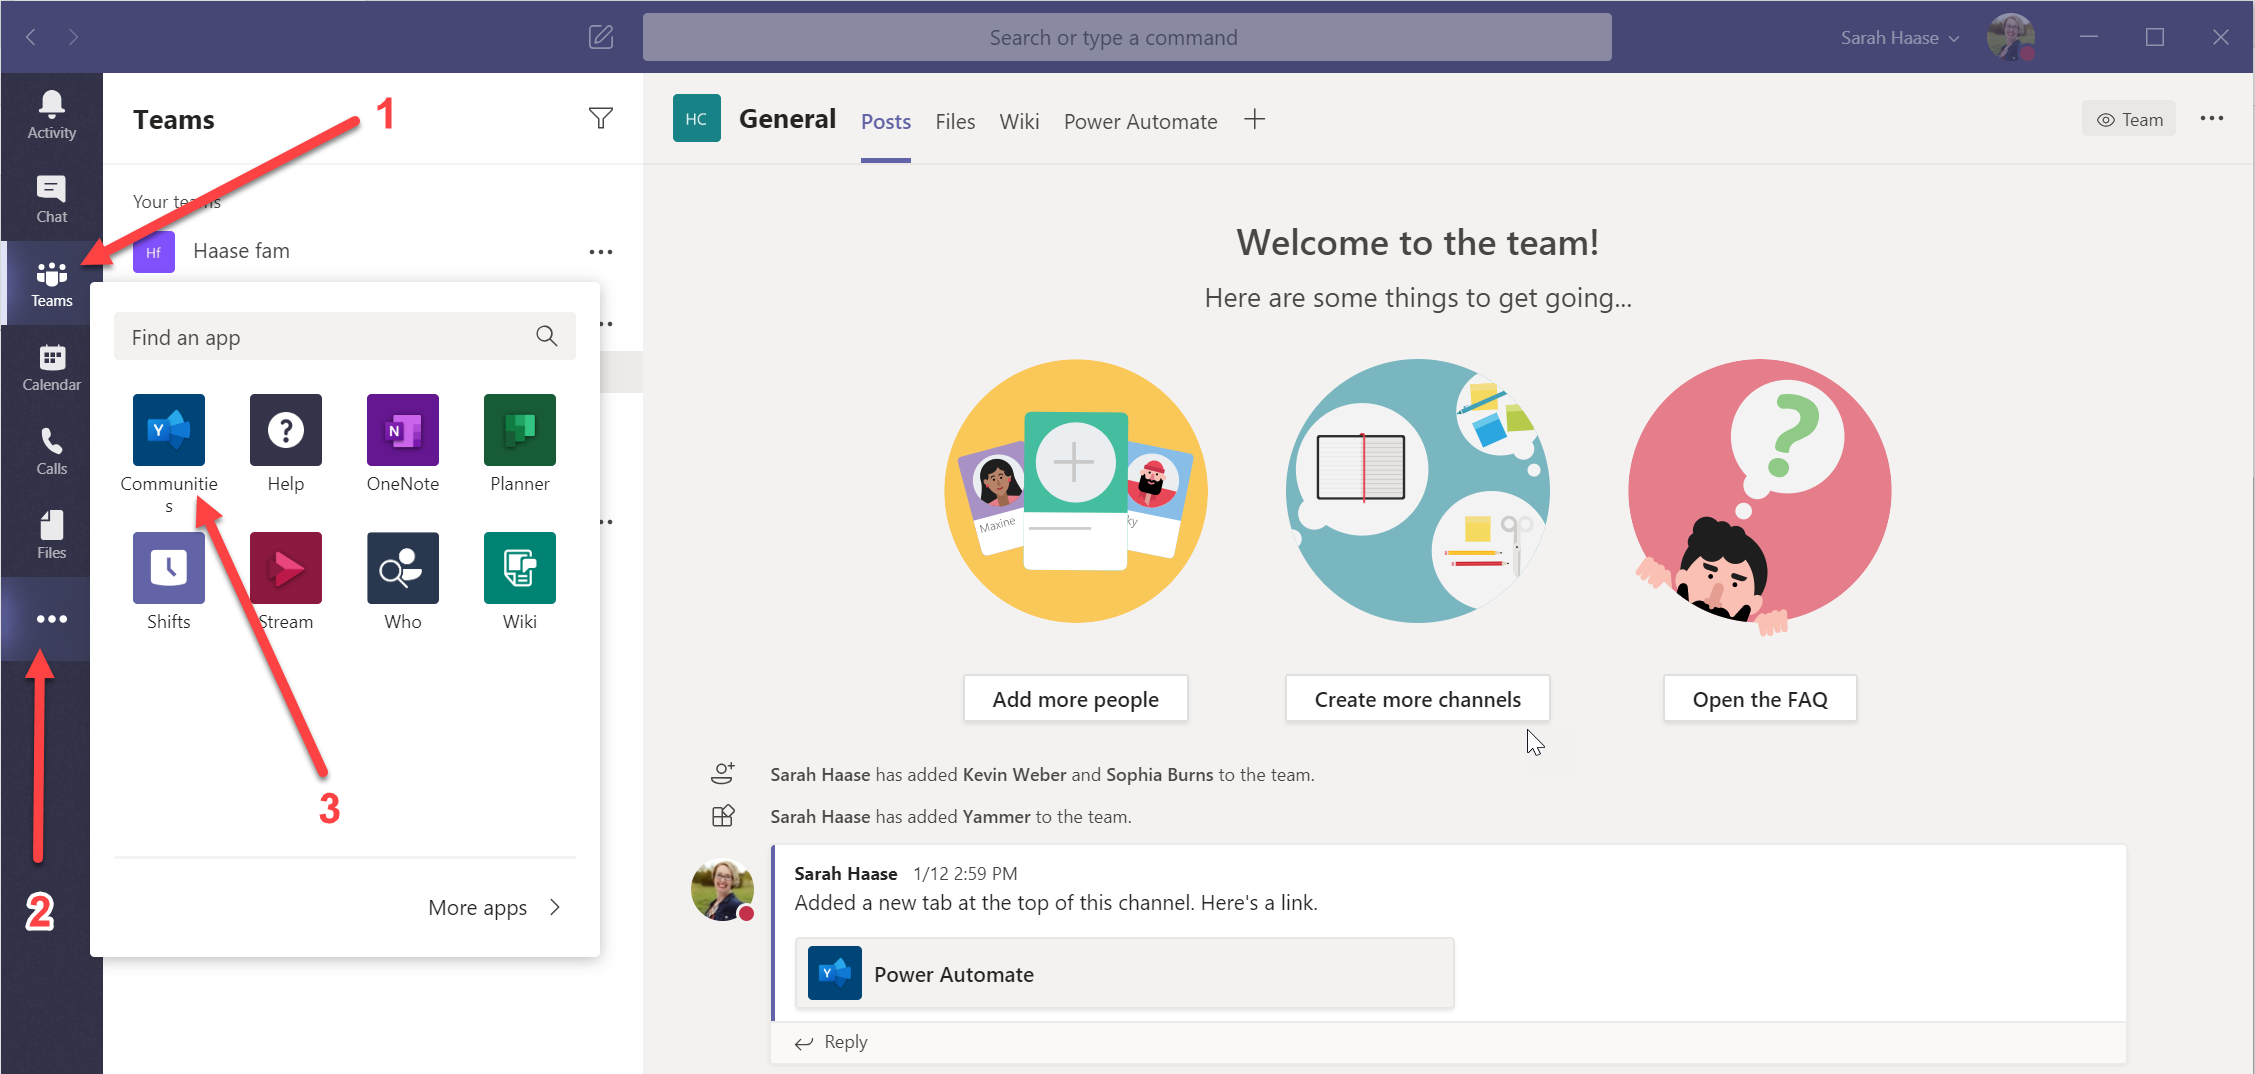
Task: Open the Shifts app
Action: 168,568
